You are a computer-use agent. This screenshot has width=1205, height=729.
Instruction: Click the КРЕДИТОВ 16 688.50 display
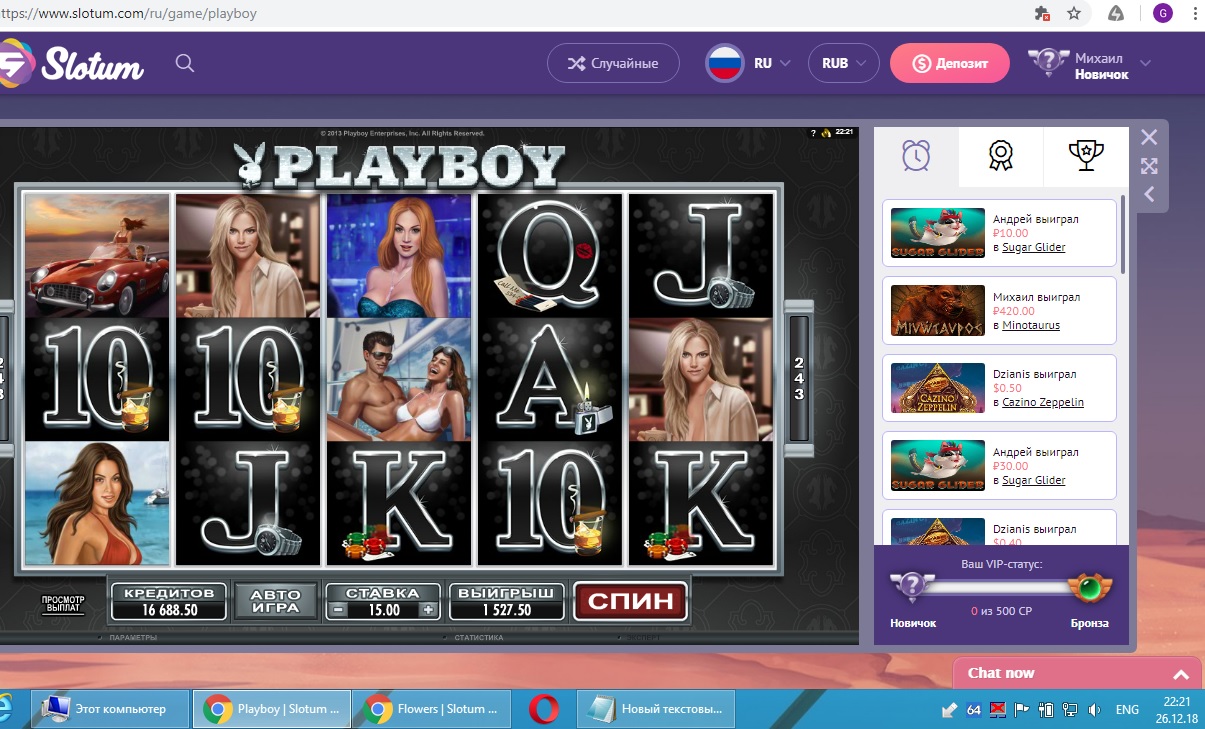[169, 601]
